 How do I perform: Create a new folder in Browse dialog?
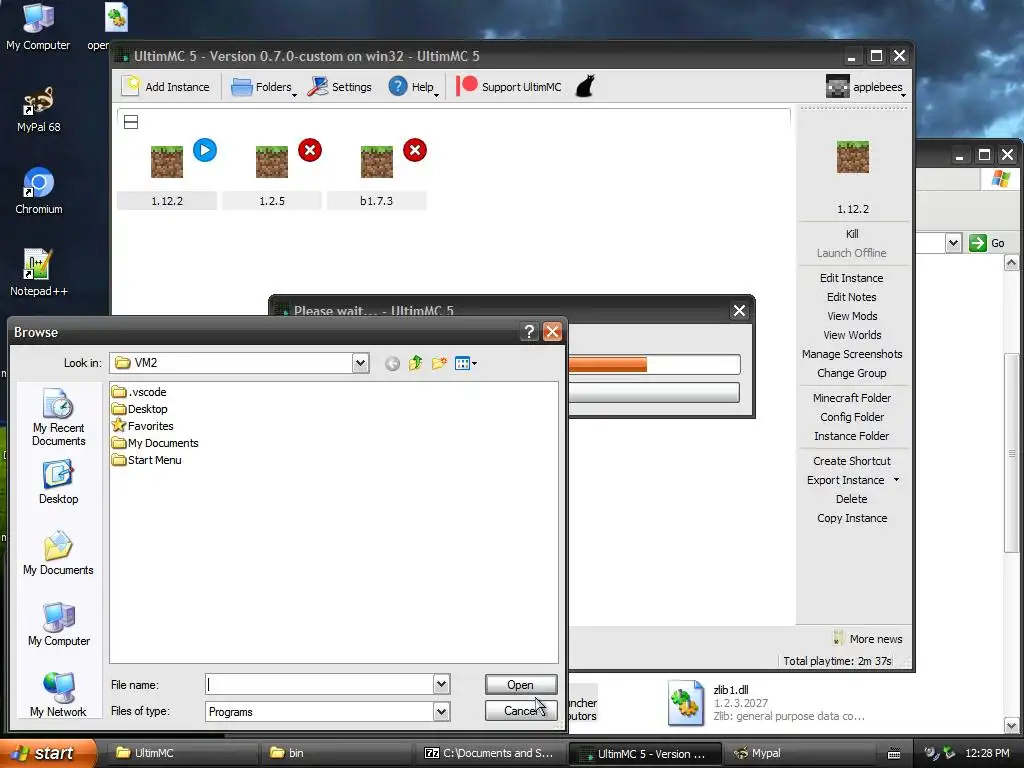pos(439,363)
